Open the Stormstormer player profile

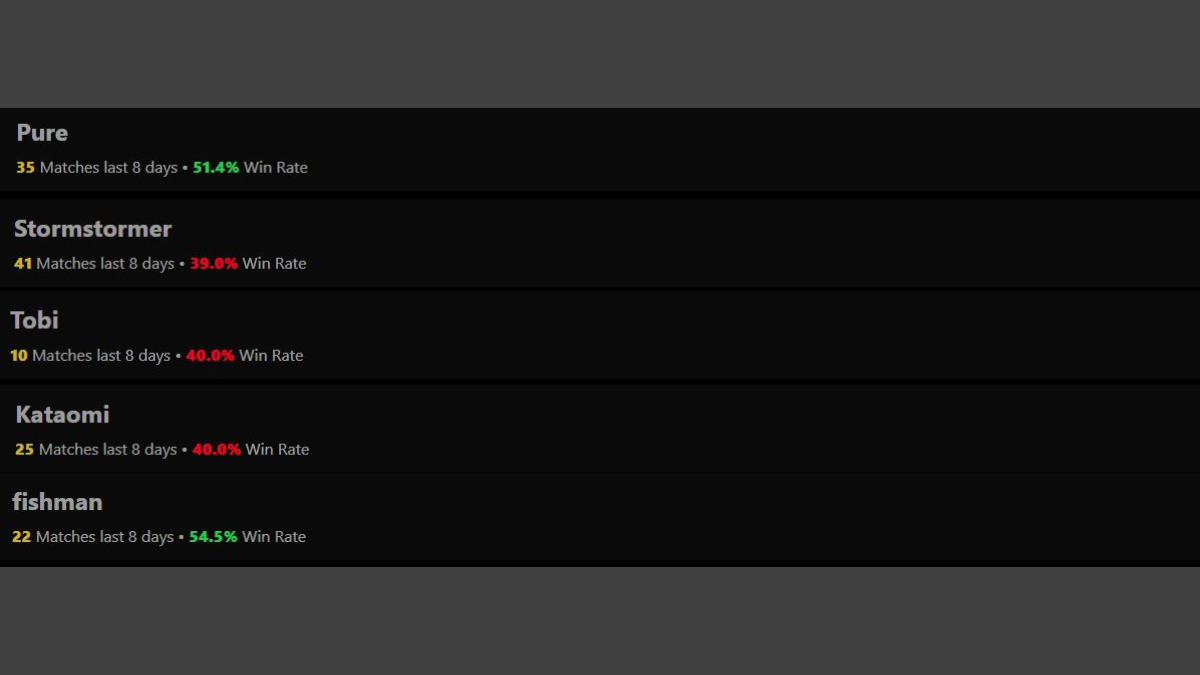point(93,229)
